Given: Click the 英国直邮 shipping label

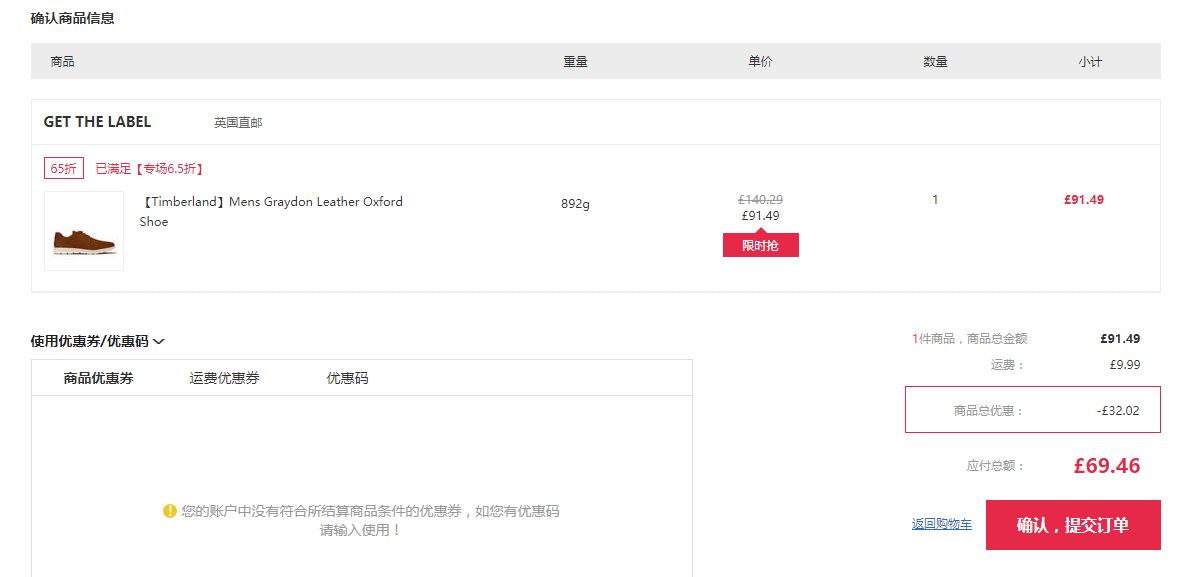Looking at the screenshot, I should click(x=238, y=122).
